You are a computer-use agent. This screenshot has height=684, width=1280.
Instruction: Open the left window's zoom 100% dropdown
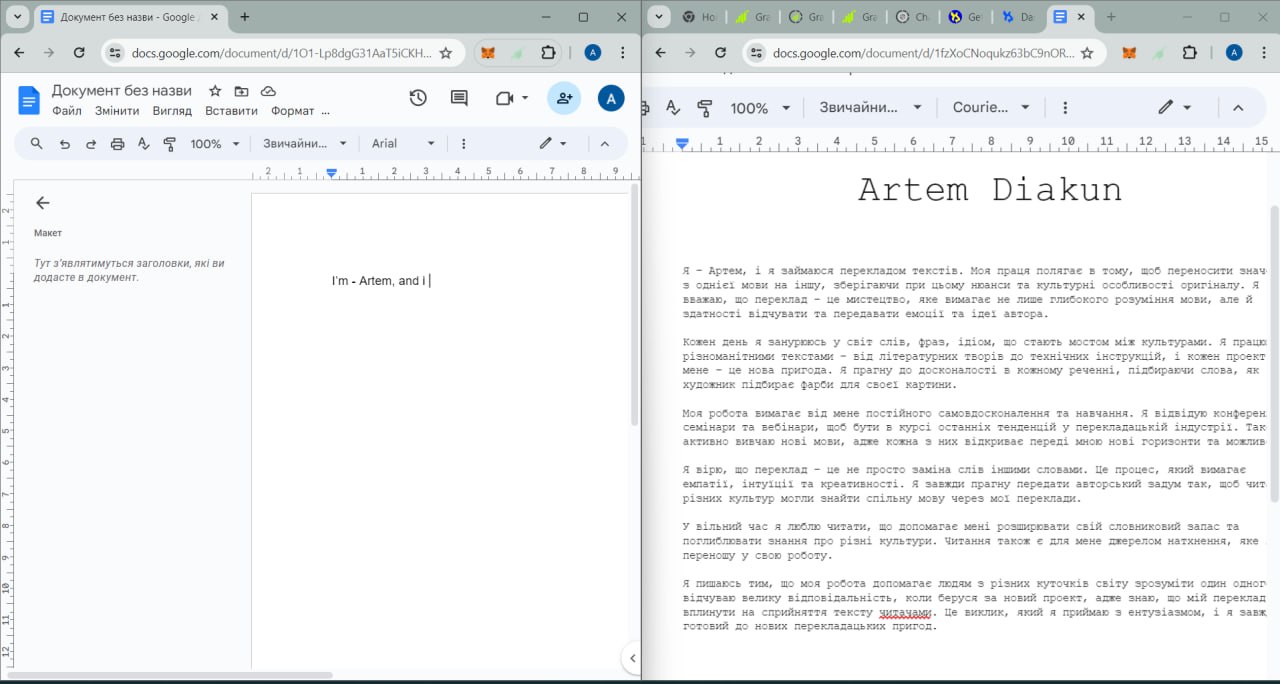(215, 144)
